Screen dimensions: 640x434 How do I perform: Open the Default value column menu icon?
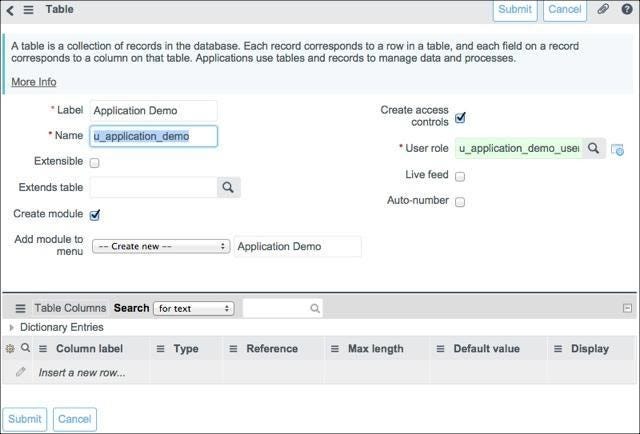(x=440, y=349)
